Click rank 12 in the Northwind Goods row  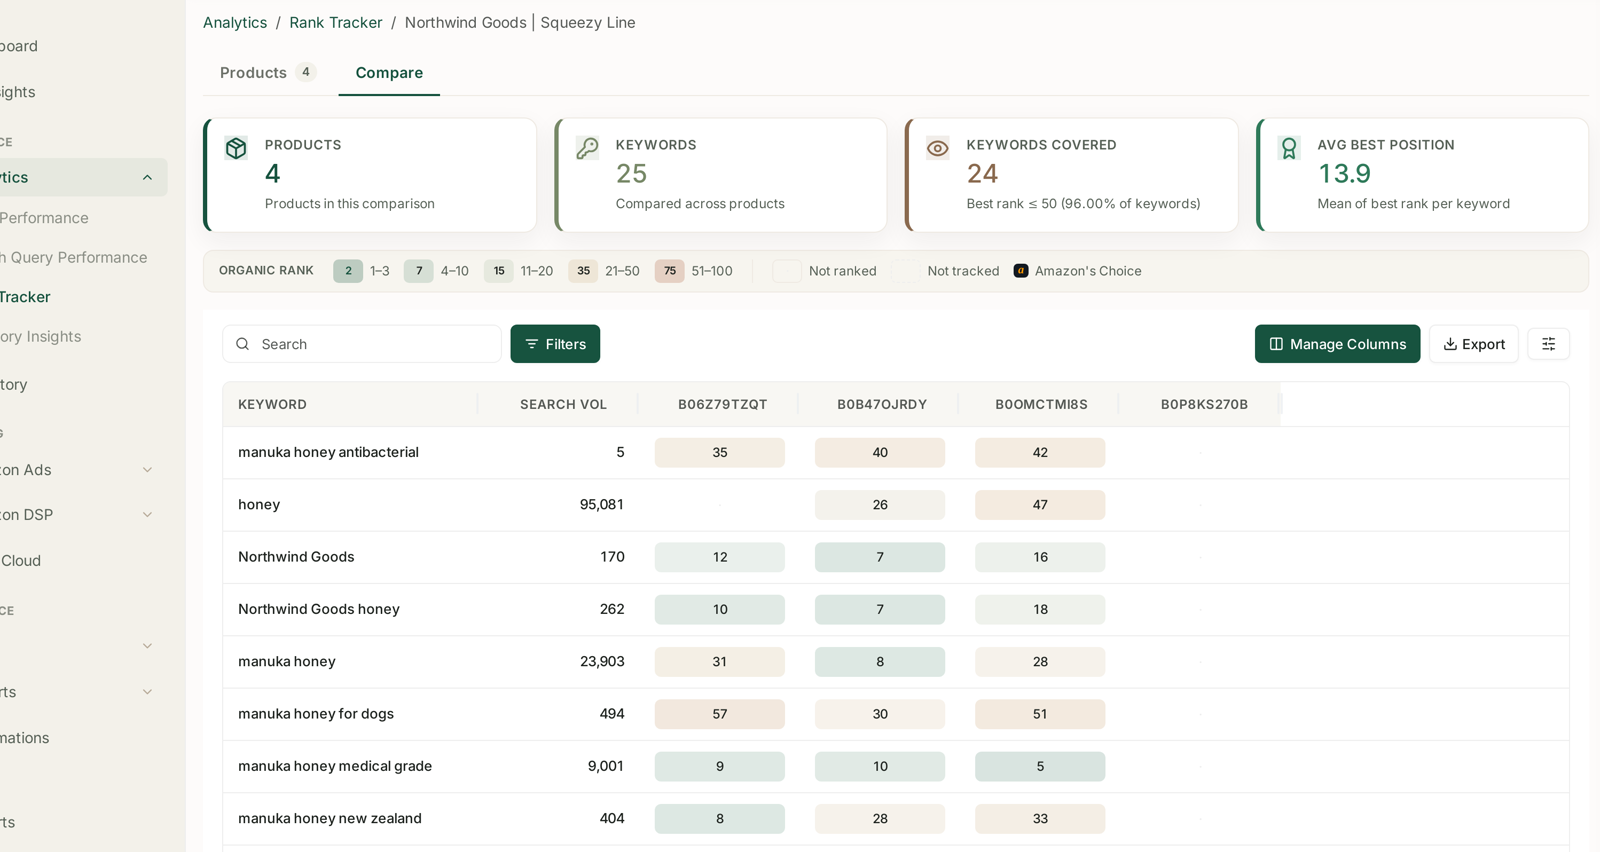tap(720, 557)
